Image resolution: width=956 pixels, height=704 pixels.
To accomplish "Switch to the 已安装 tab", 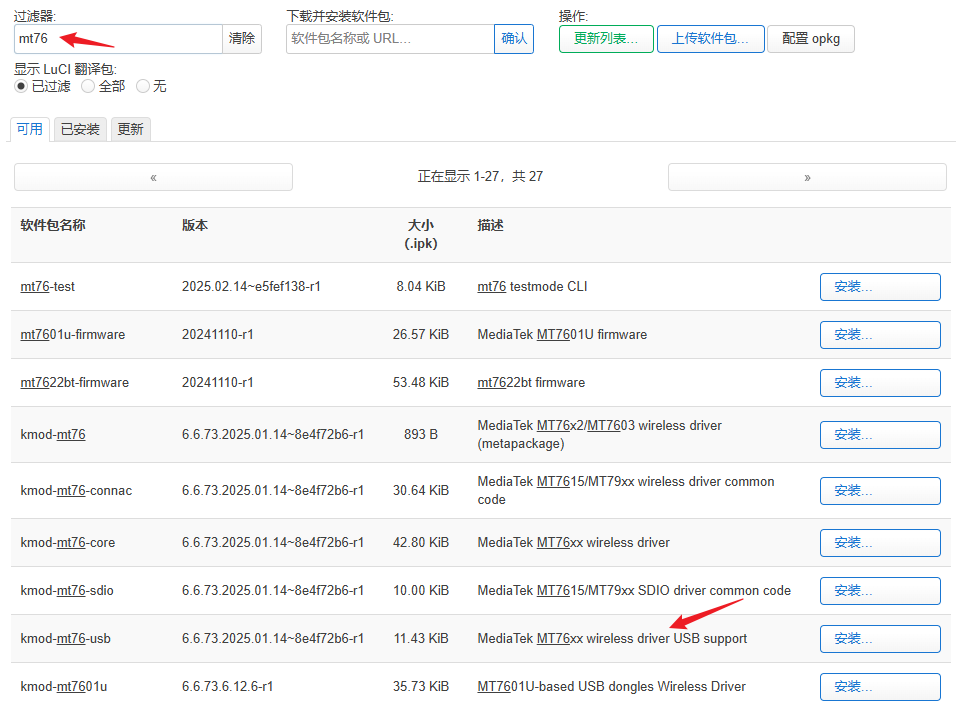I will click(x=80, y=129).
